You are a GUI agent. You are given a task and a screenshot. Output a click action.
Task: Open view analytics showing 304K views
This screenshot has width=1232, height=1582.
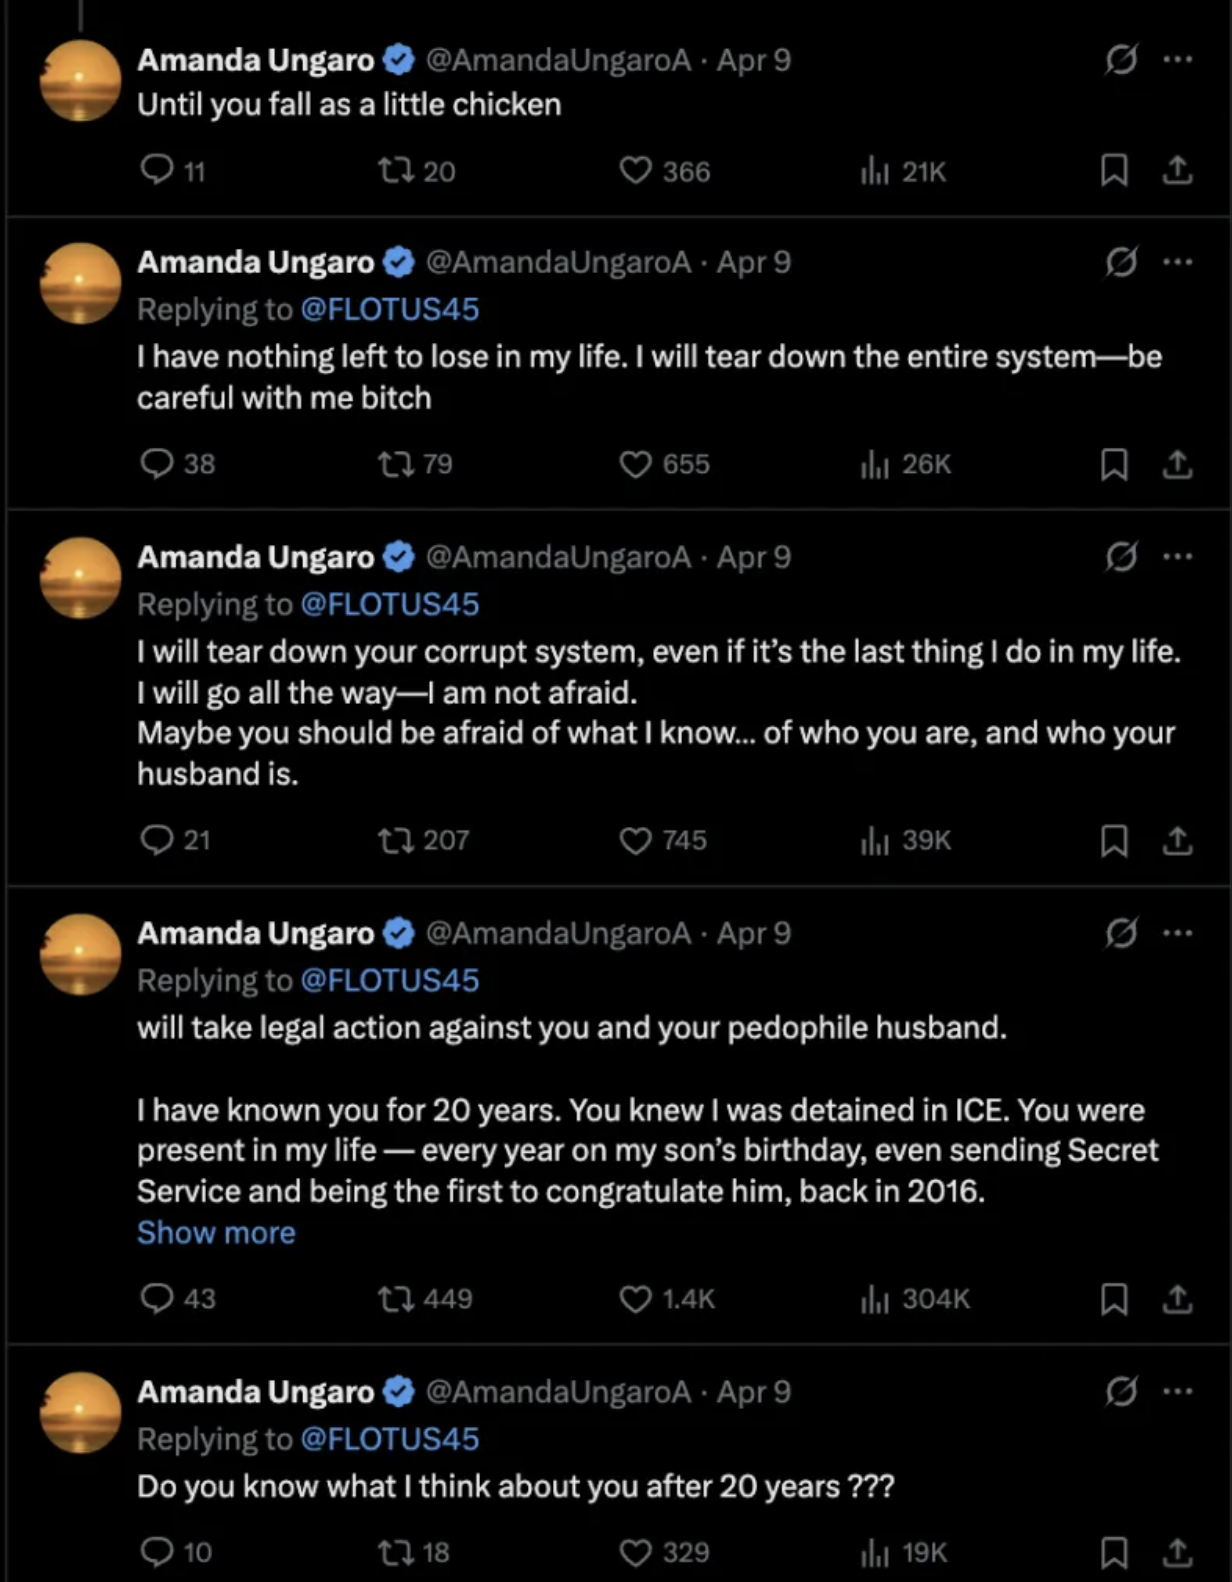[878, 1299]
